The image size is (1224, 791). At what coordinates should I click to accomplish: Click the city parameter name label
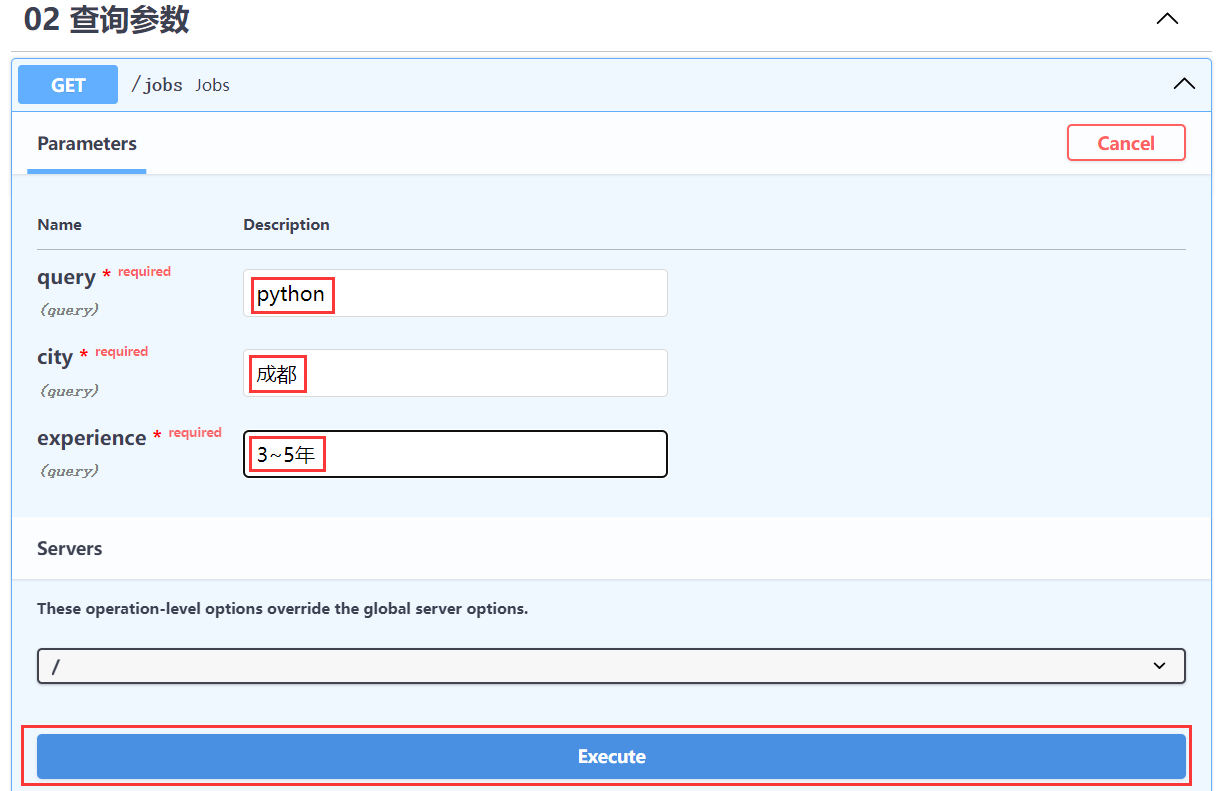coord(55,357)
